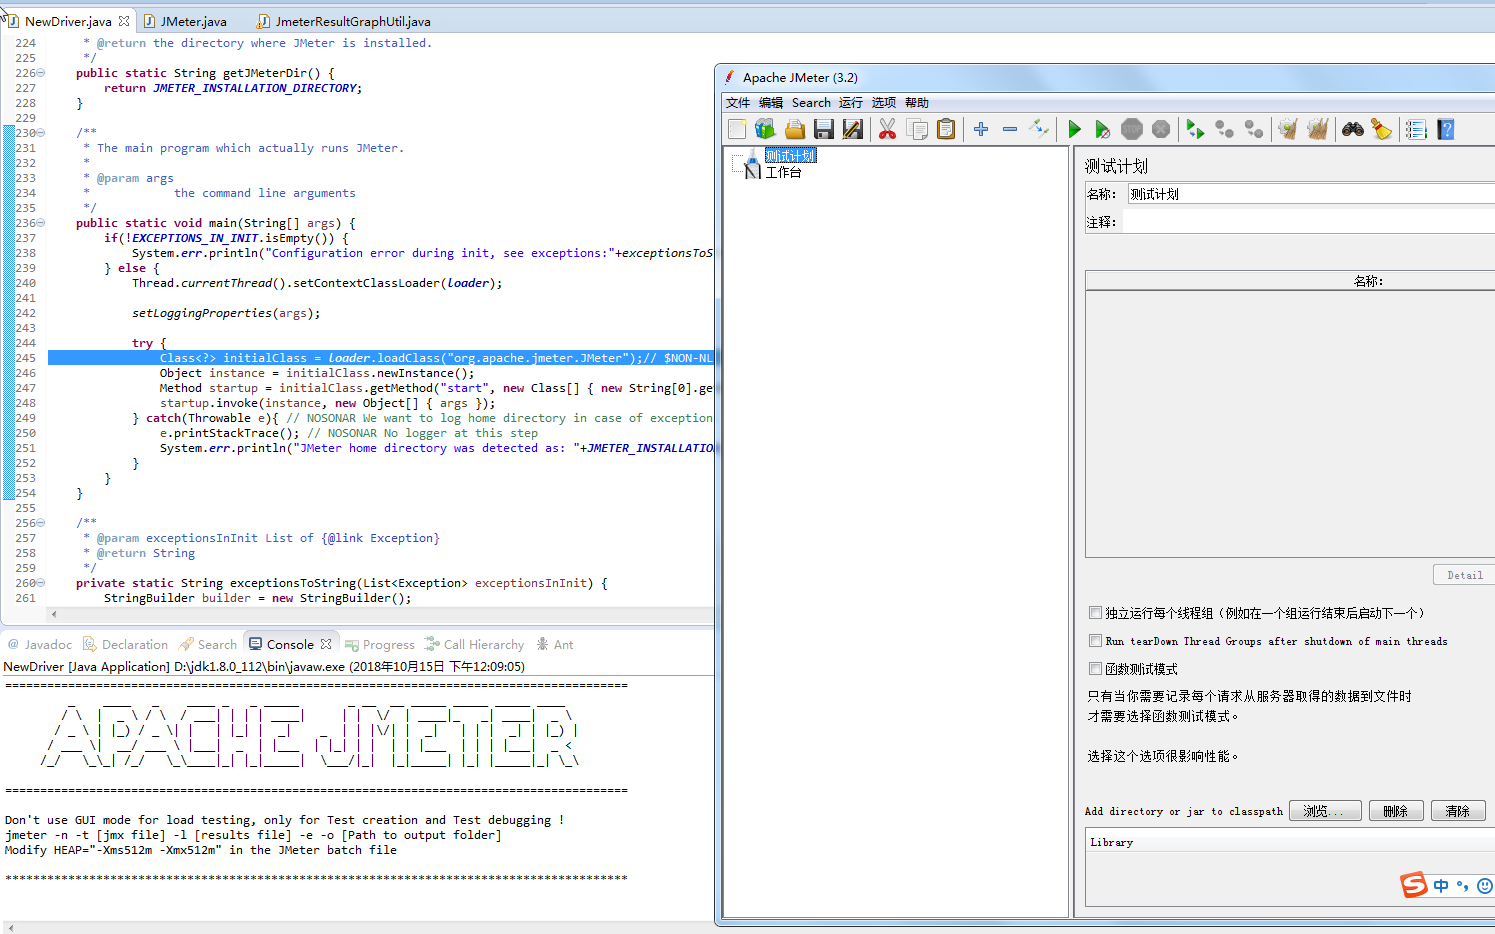Click the 注释 comments input field
The width and height of the screenshot is (1495, 934).
point(1309,222)
